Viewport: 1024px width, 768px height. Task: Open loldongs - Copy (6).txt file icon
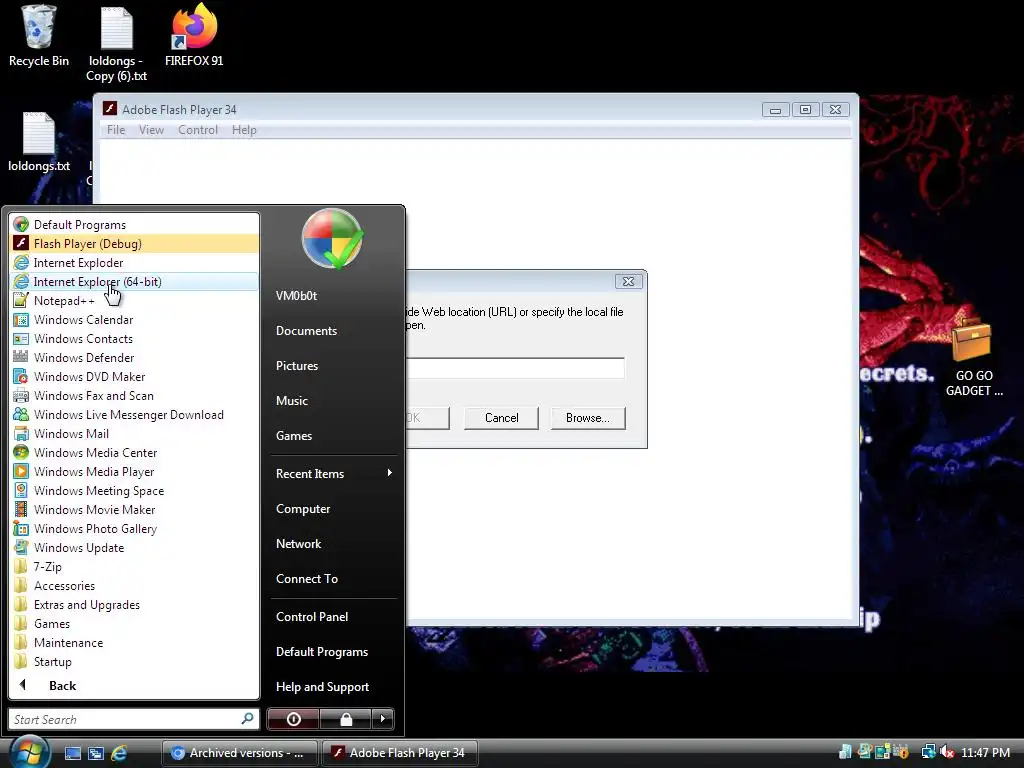117,44
